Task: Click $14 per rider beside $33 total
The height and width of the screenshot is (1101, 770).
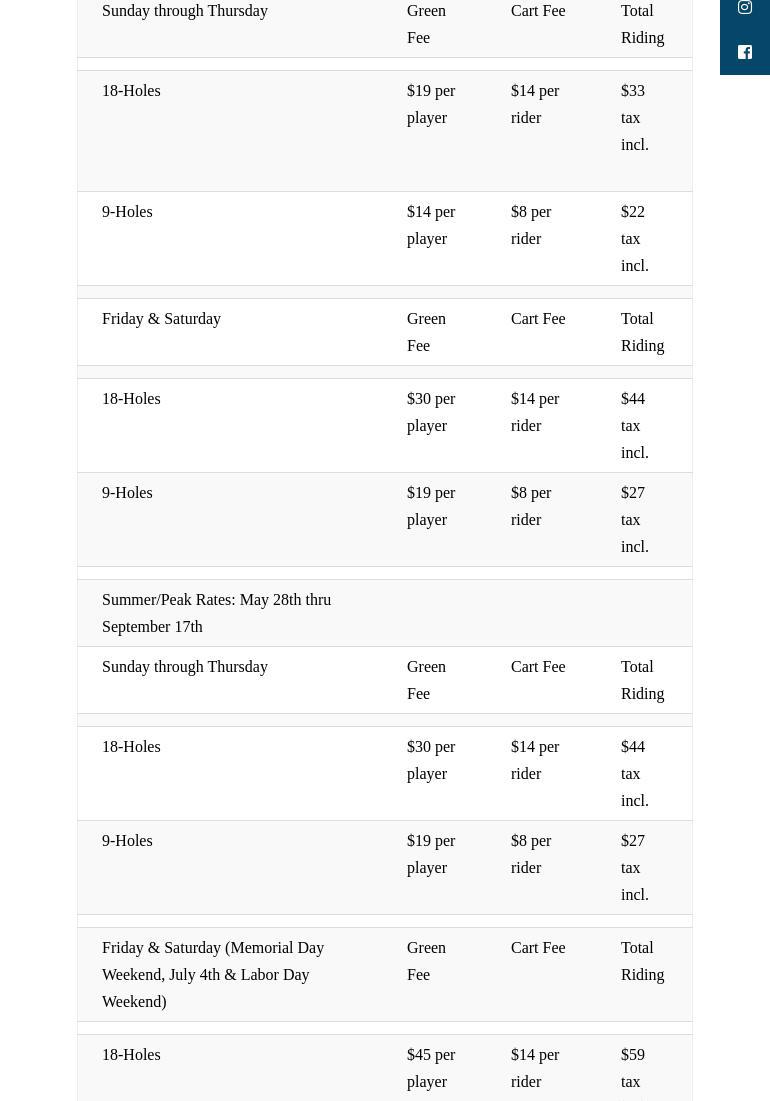Action: click(x=535, y=104)
